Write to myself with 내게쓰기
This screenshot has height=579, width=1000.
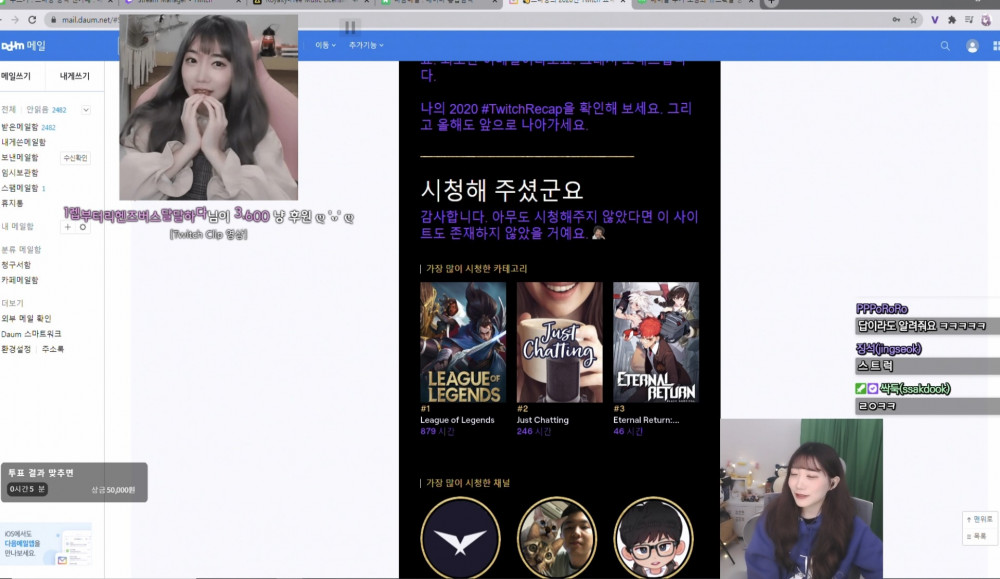pos(75,76)
